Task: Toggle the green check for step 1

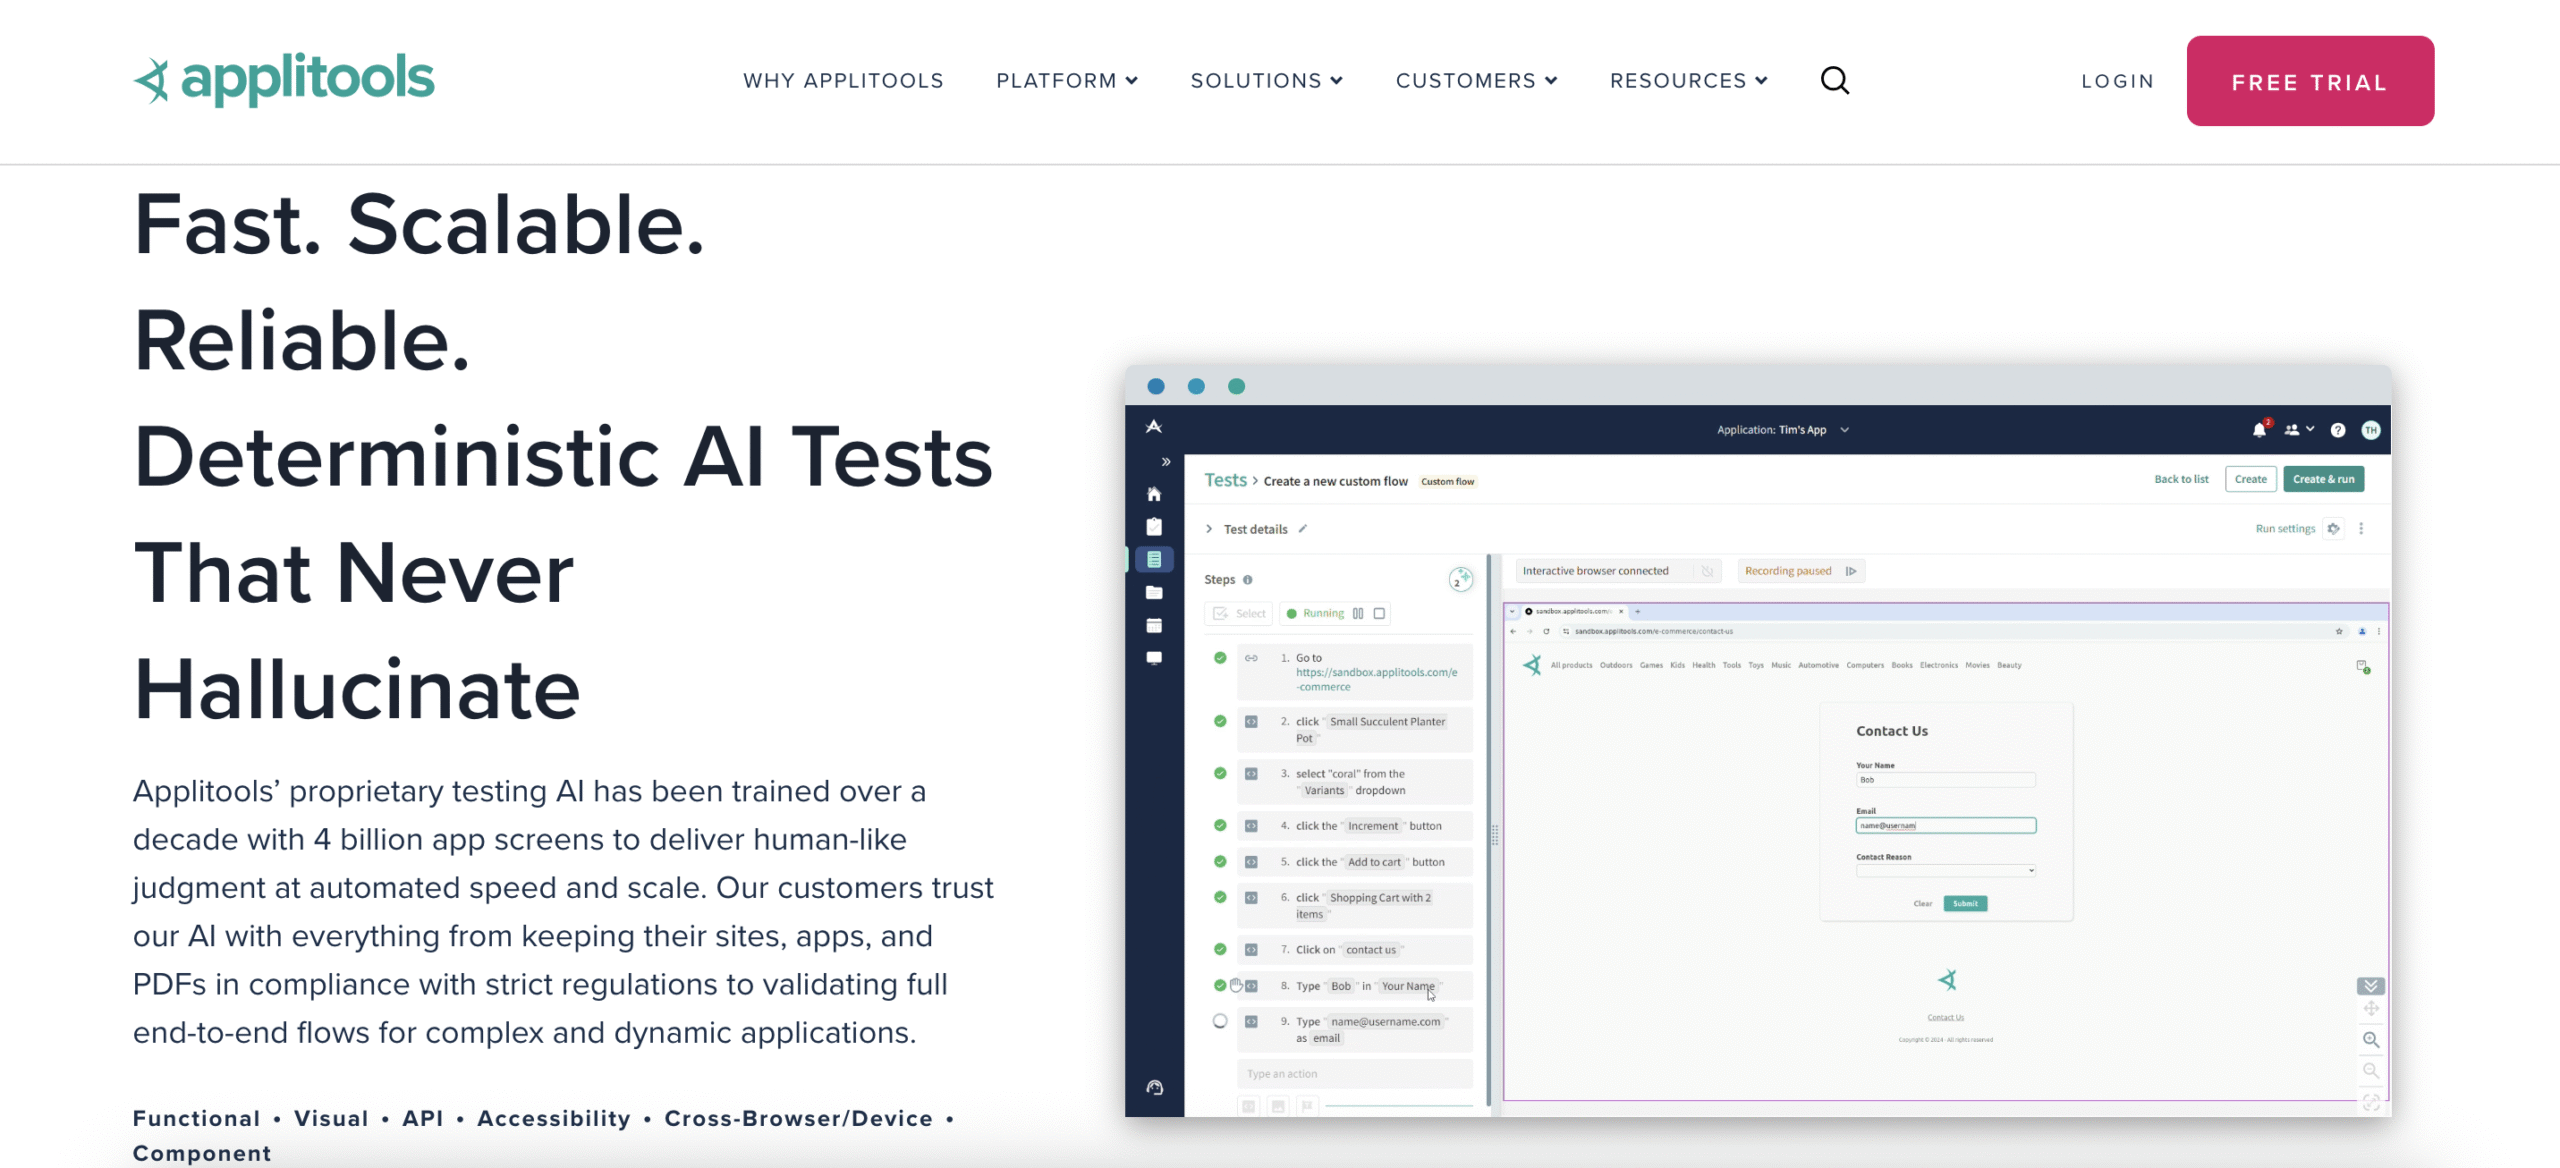Action: [x=1220, y=658]
